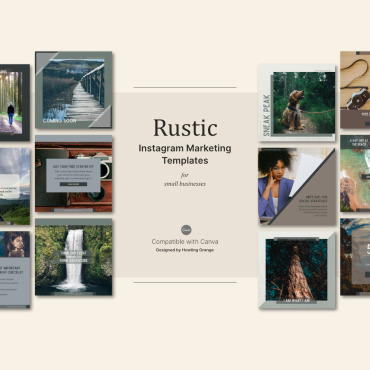Open the 'Coming Soon' boardwalk template

[x=74, y=90]
